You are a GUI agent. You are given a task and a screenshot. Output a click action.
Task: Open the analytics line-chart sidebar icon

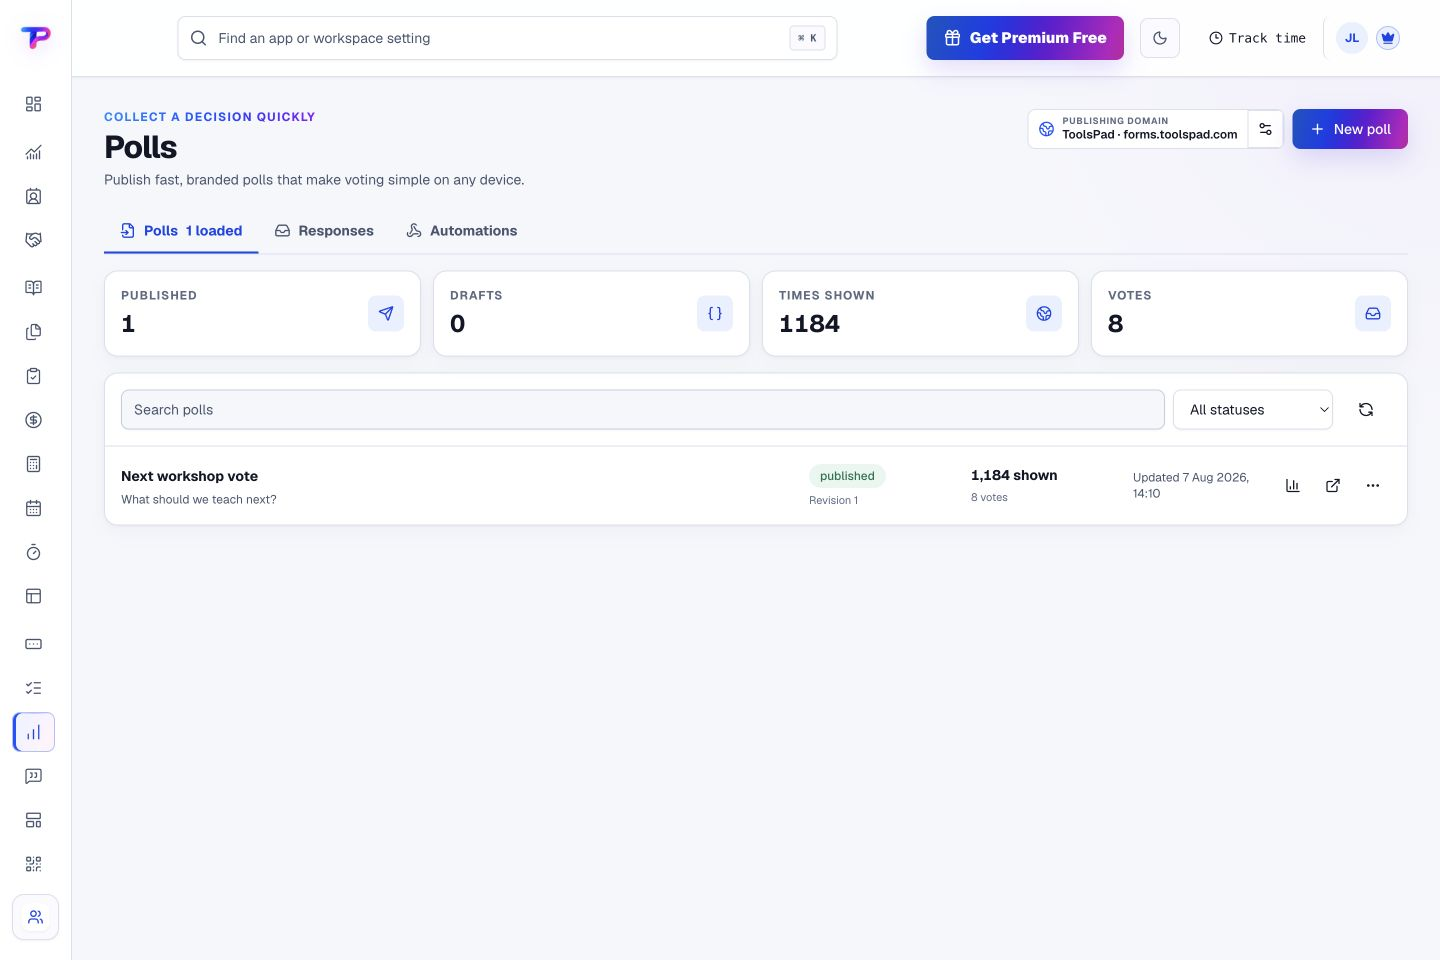click(x=33, y=152)
